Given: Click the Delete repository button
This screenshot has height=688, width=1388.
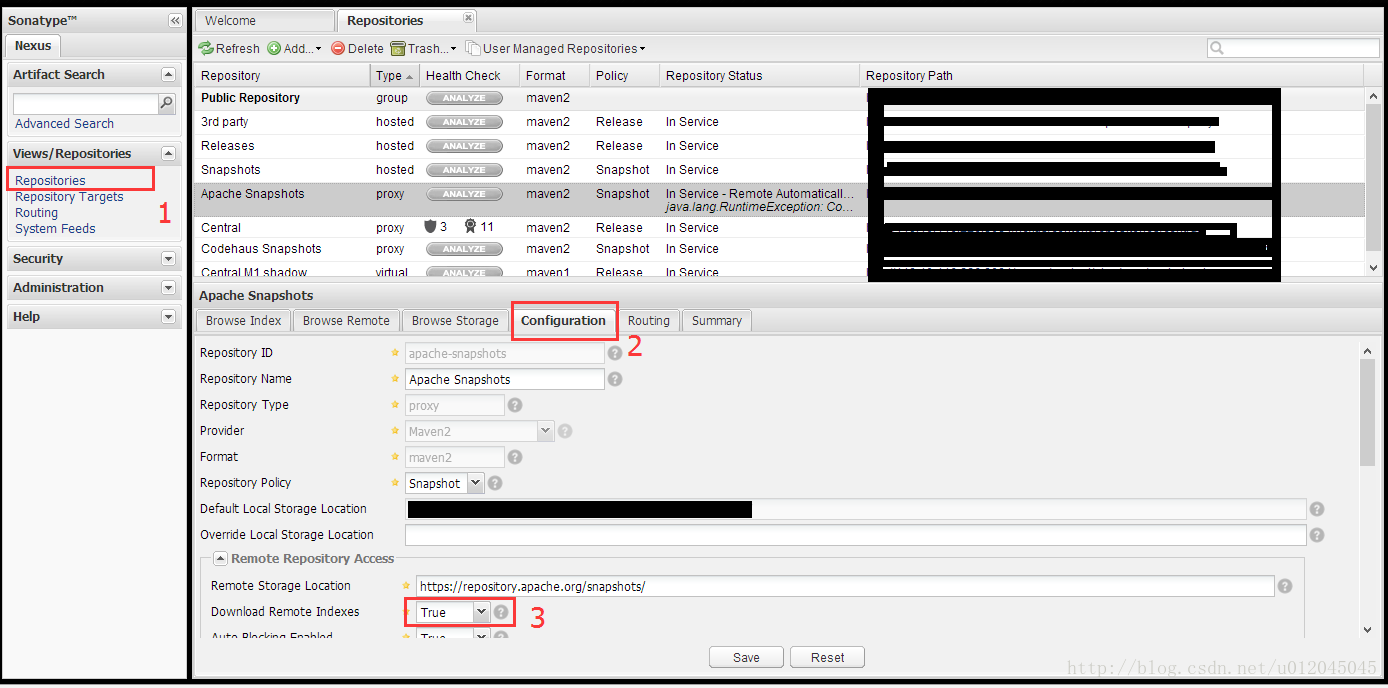Looking at the screenshot, I should point(357,48).
